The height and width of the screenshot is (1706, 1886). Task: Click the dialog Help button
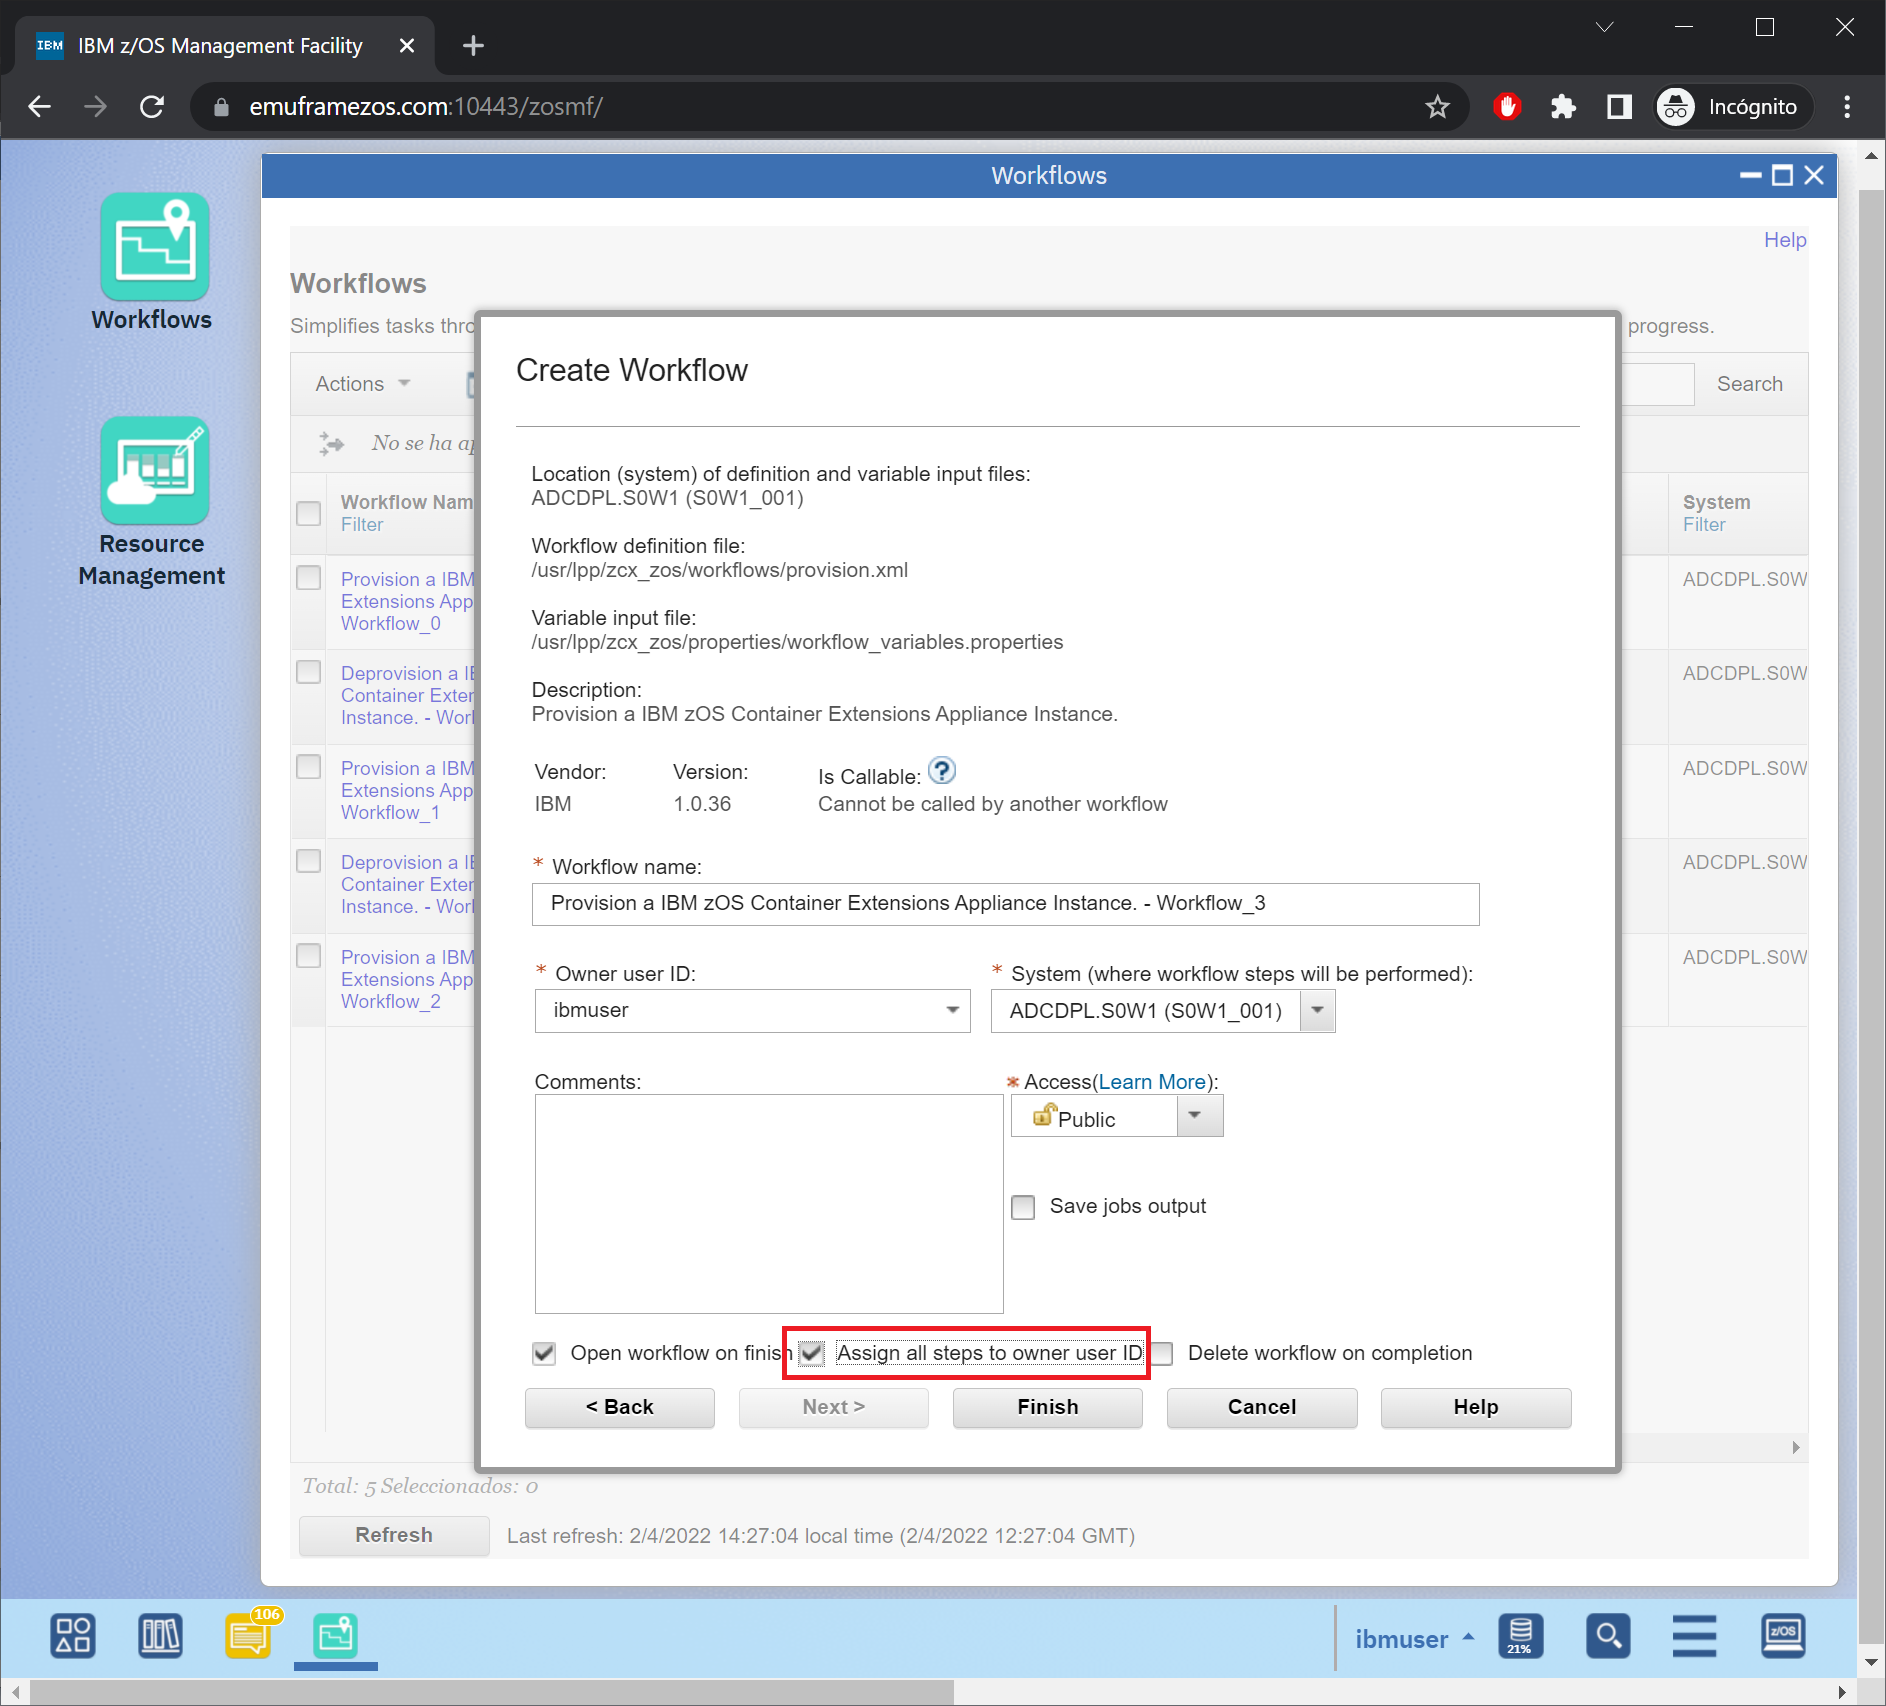(1475, 1407)
